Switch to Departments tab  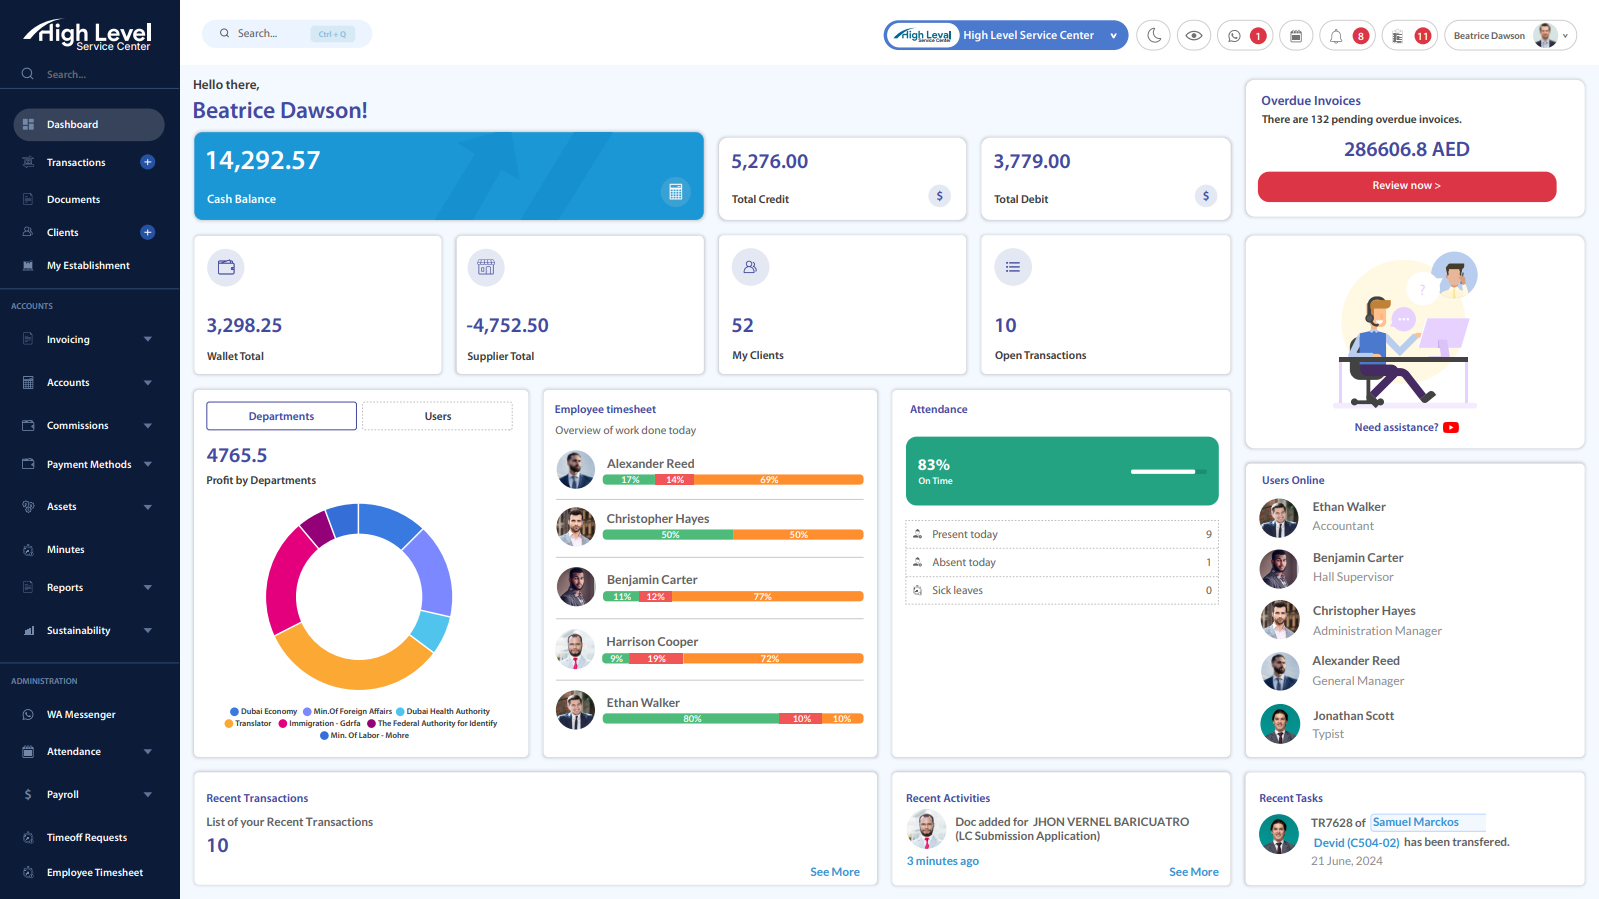point(281,416)
